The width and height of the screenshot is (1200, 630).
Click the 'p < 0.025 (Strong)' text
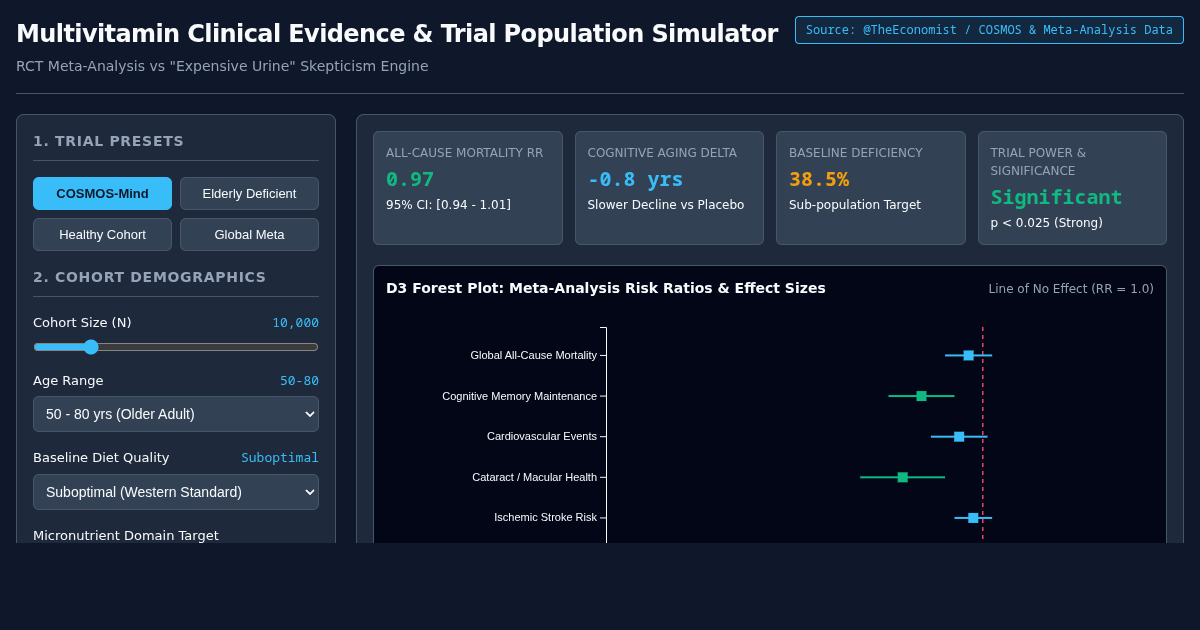(x=1047, y=223)
